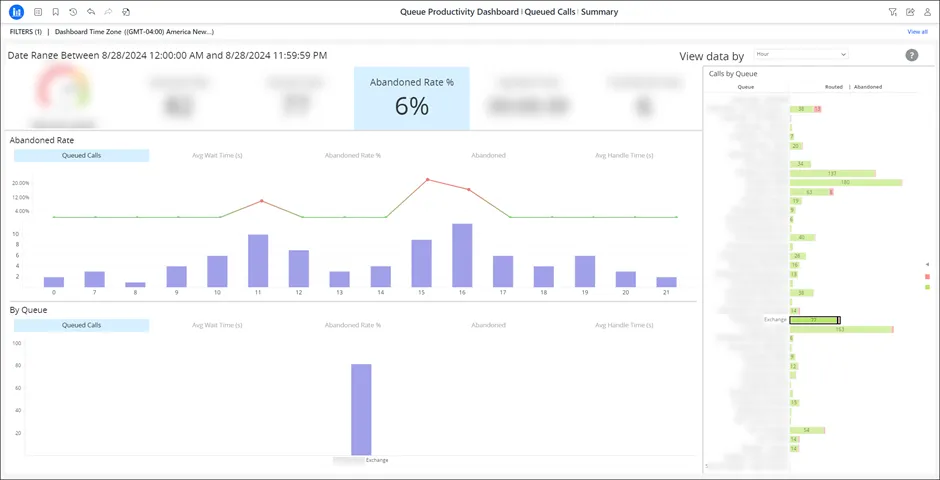Click the share export icon
This screenshot has width=940, height=480.
910,12
